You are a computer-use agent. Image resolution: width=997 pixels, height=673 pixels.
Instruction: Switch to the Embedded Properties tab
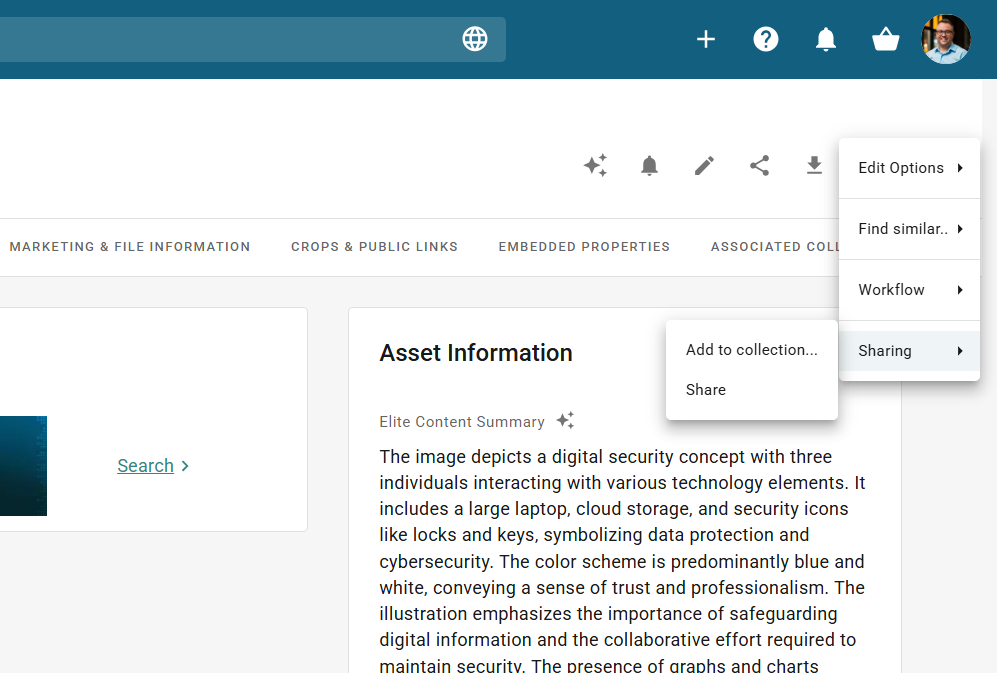584,247
